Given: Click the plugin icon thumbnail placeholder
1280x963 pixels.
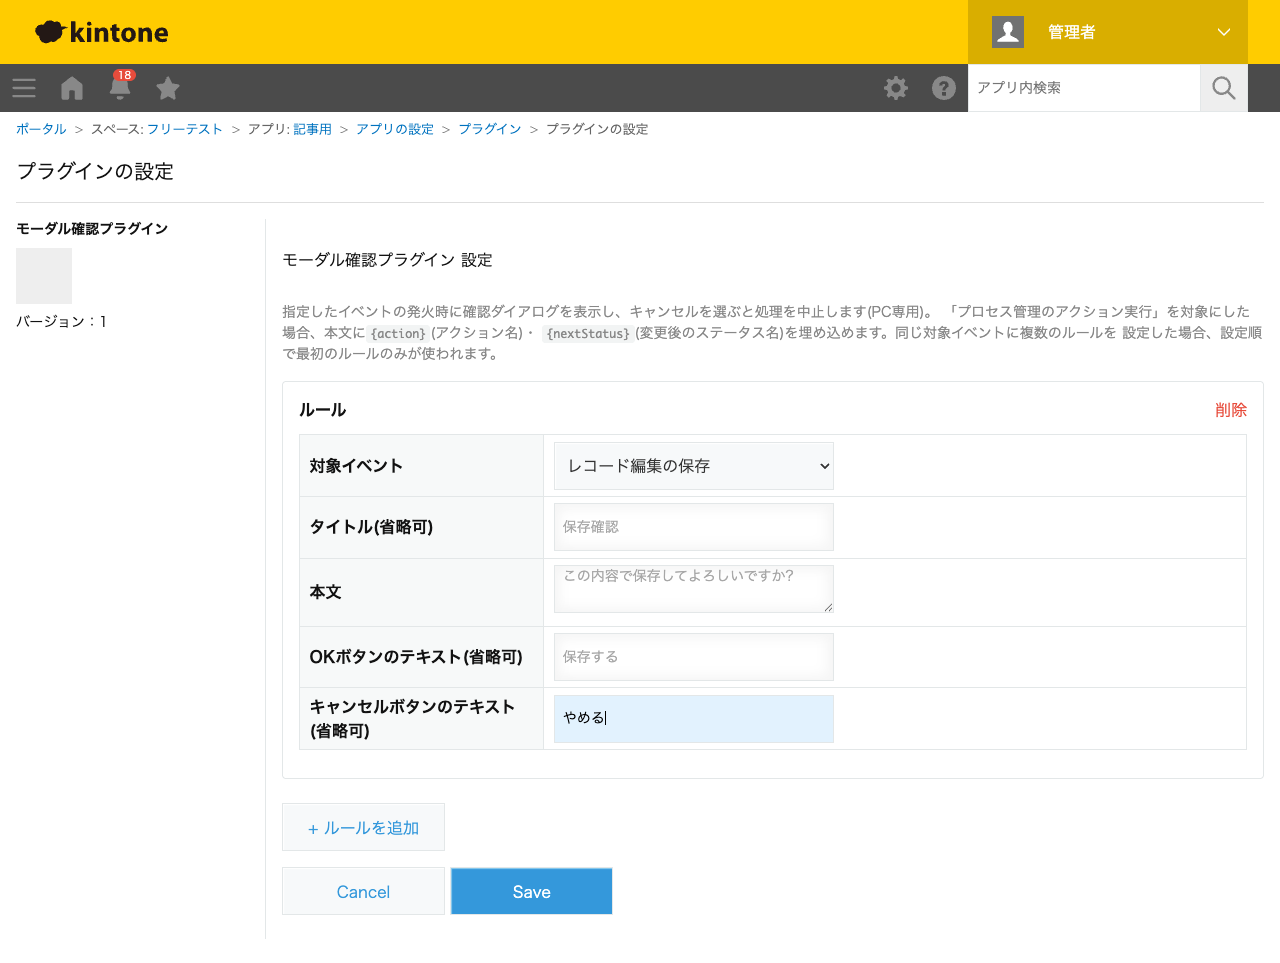Looking at the screenshot, I should [44, 276].
